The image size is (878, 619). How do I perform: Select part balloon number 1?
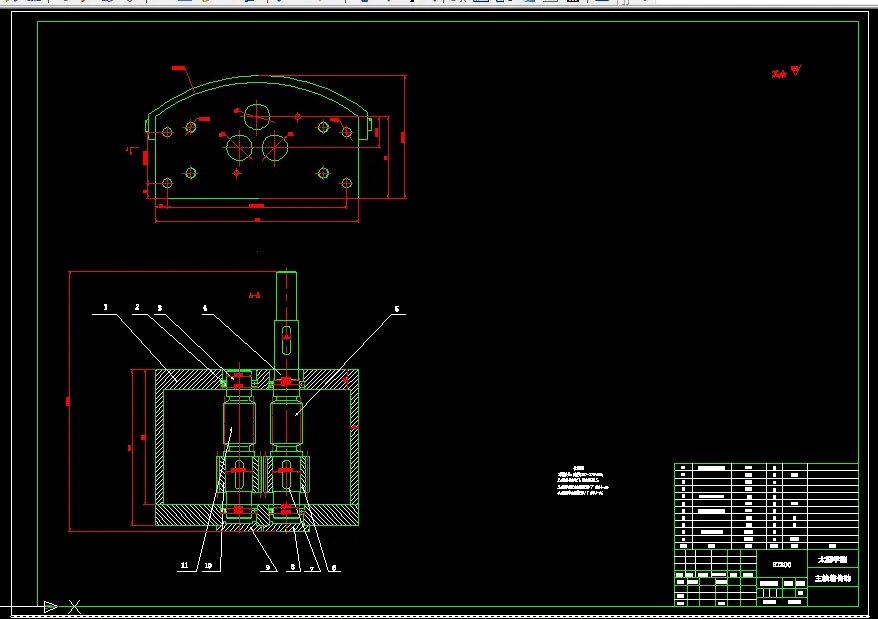105,307
